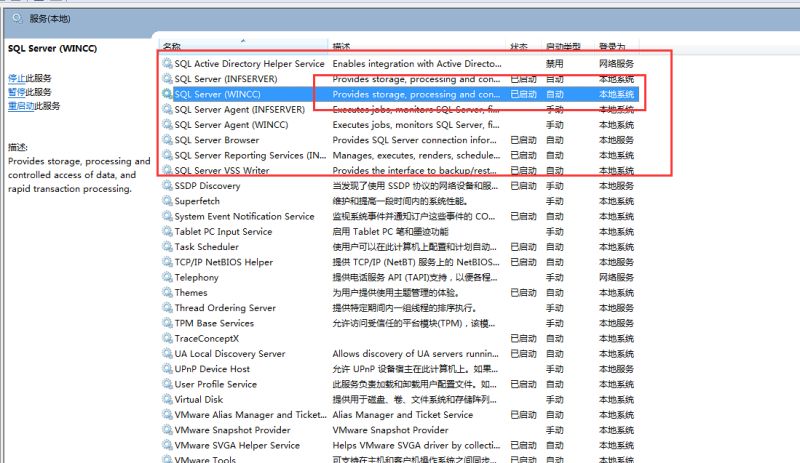Screen dimensions: 800x463
Task: Click gear icon of User Profile Service
Action: pos(167,384)
